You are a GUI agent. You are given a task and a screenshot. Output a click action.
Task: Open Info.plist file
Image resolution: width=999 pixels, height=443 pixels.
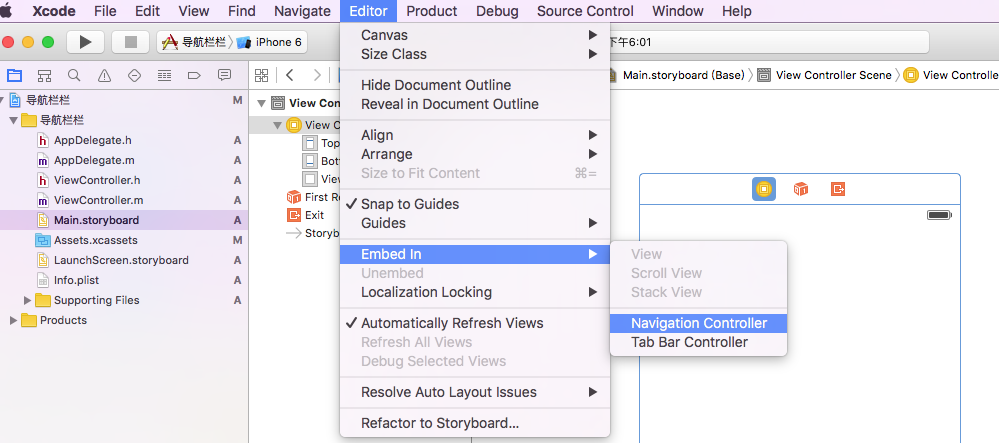(x=76, y=280)
